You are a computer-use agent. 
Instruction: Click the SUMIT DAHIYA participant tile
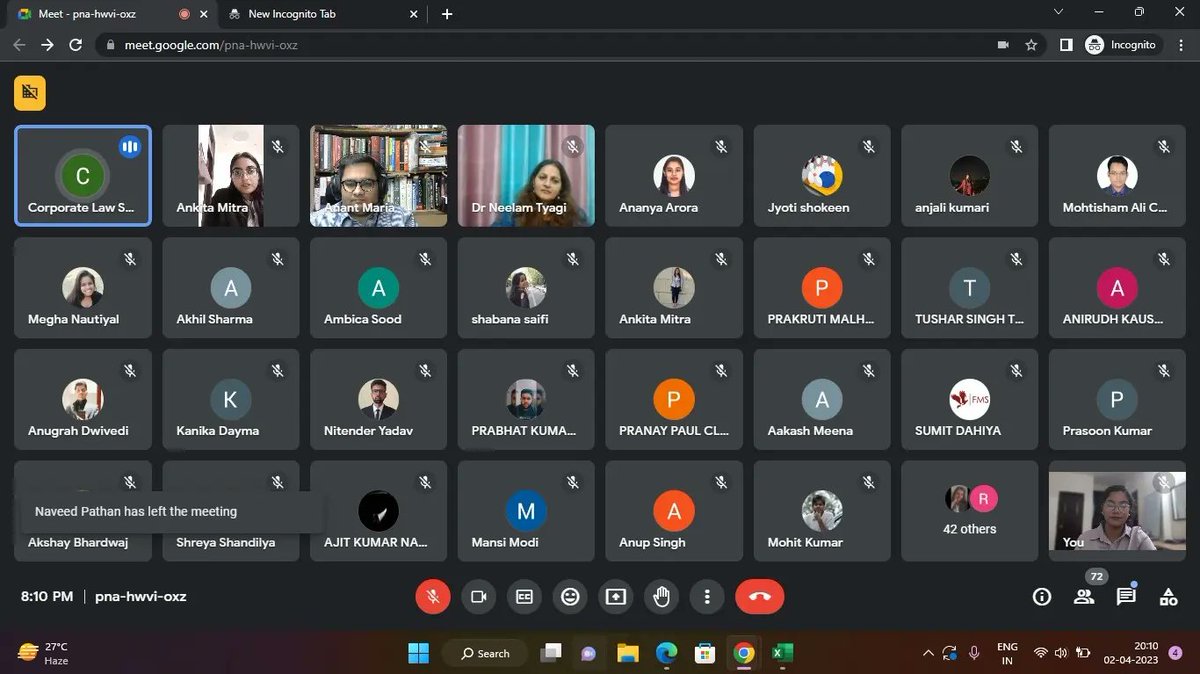pos(969,399)
